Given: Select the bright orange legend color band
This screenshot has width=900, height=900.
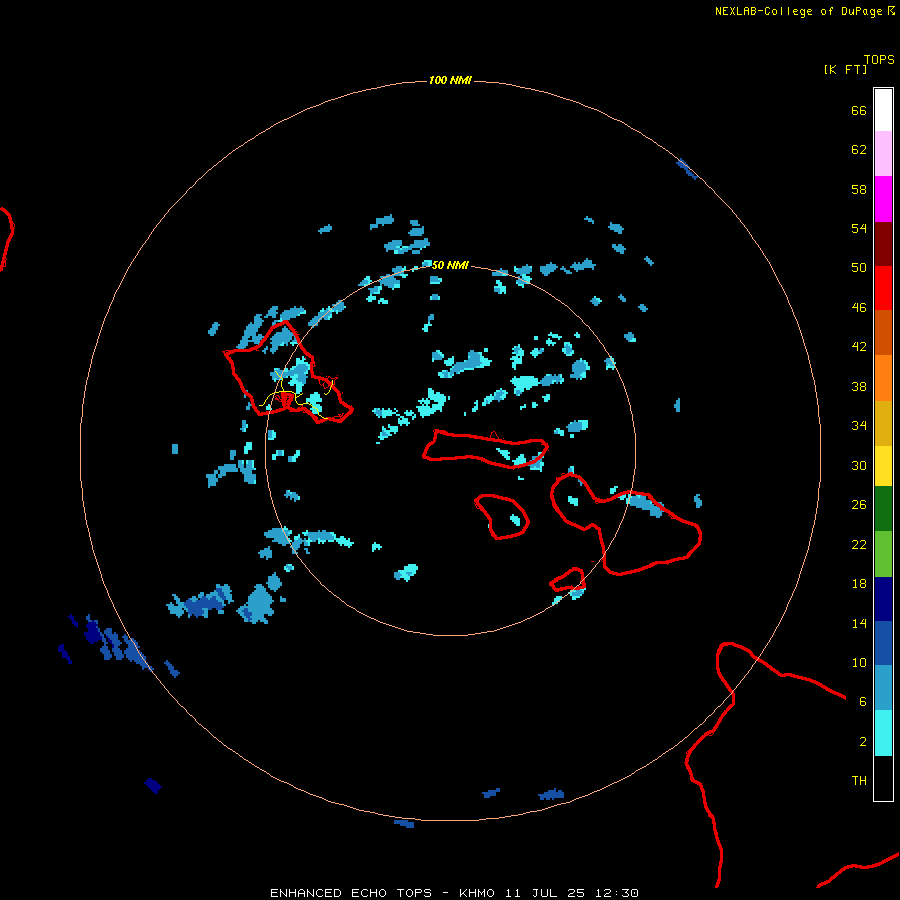Looking at the screenshot, I should pyautogui.click(x=883, y=378).
